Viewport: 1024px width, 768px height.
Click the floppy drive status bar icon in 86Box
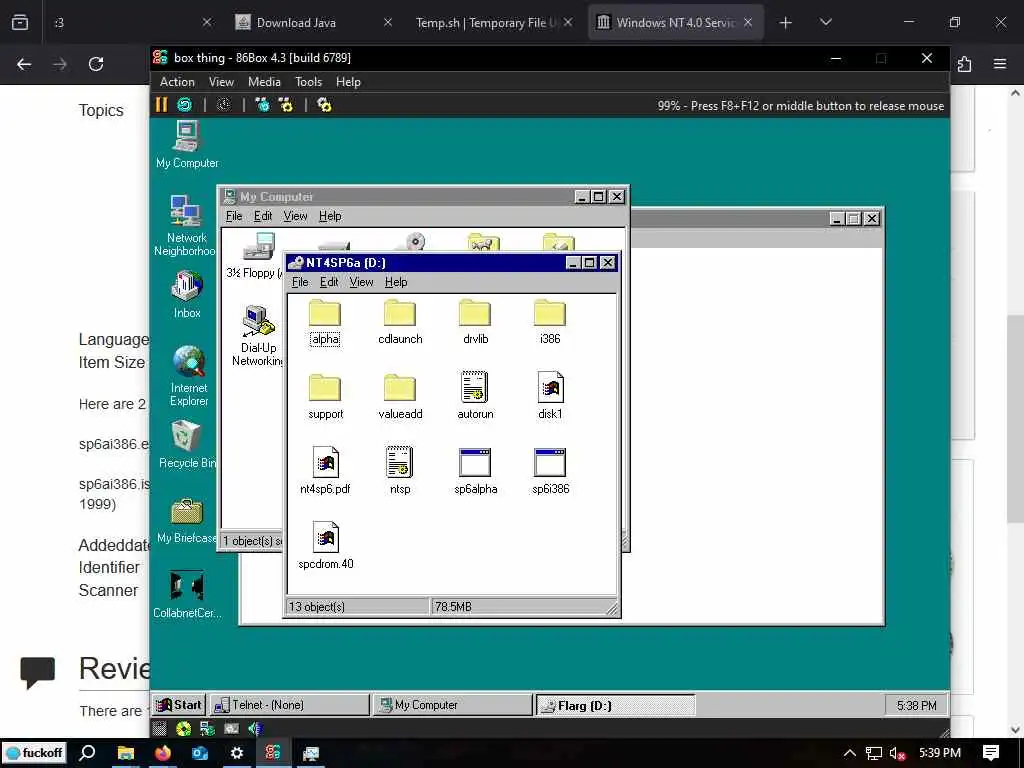(159, 728)
